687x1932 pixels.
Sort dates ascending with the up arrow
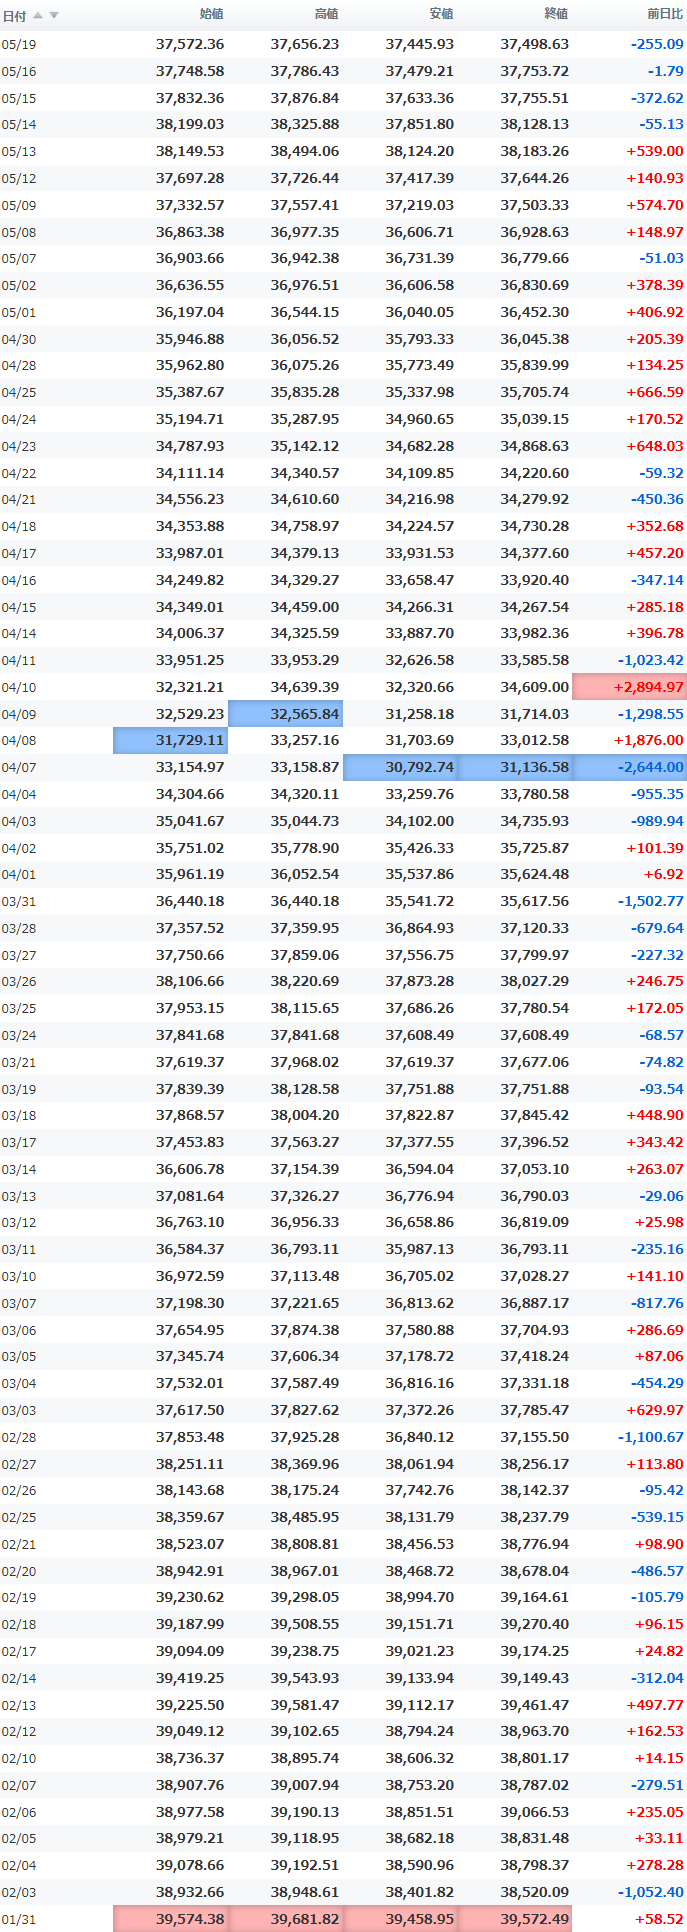[x=39, y=15]
